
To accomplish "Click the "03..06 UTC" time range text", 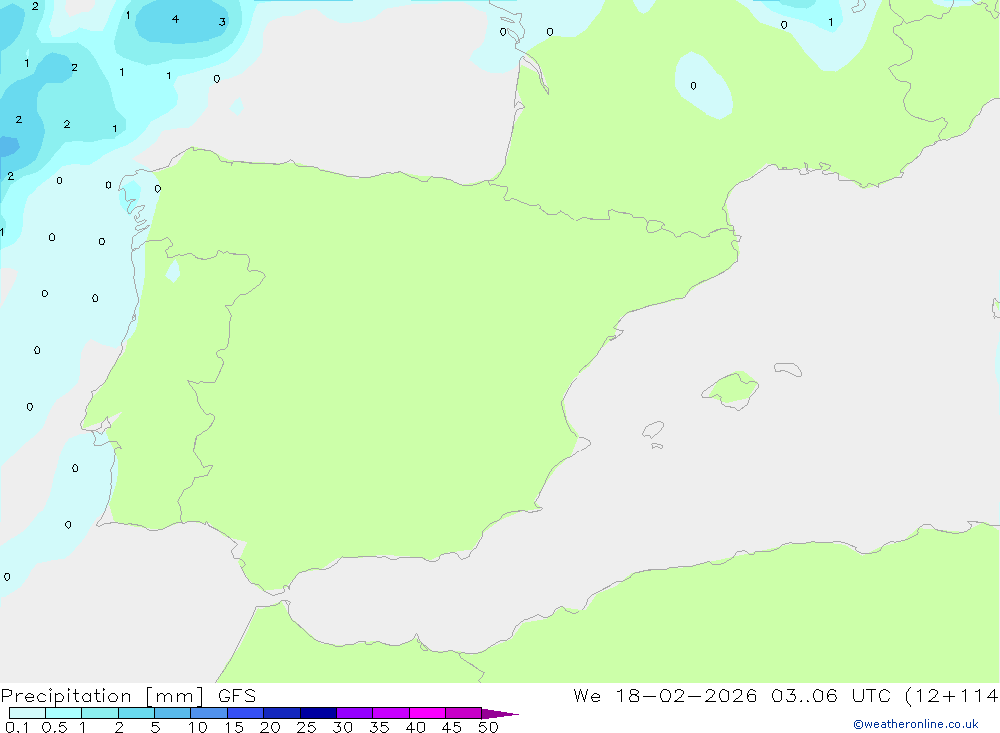I will (831, 696).
